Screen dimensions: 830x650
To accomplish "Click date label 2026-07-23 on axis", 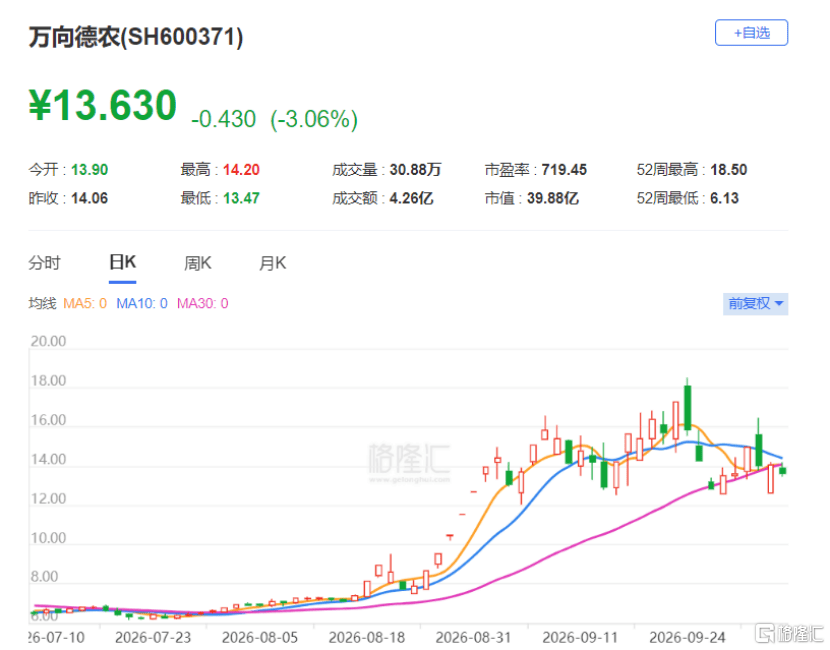I will click(x=153, y=637).
